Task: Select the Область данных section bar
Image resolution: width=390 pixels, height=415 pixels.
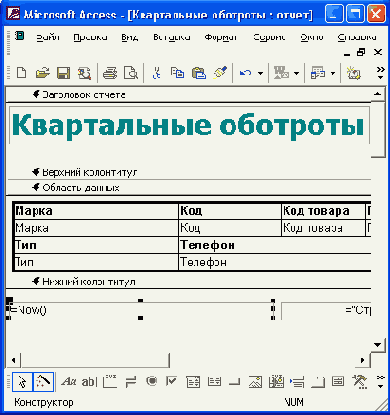Action: coord(188,188)
